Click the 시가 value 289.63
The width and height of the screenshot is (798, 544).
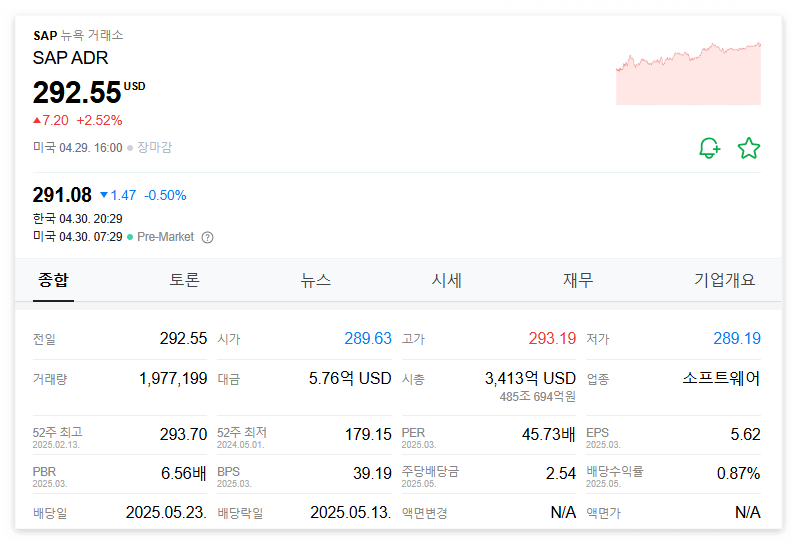pos(368,338)
